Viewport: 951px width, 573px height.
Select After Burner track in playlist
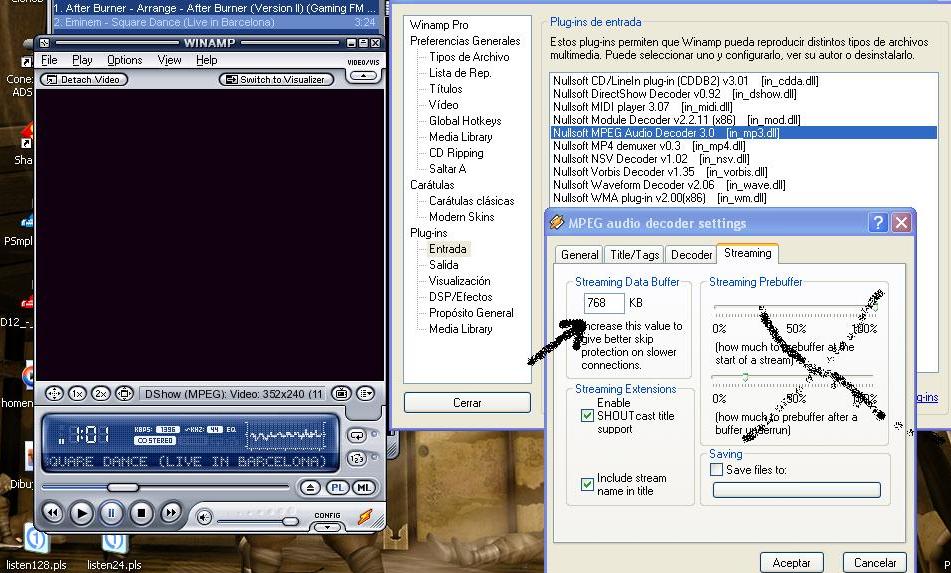[215, 8]
